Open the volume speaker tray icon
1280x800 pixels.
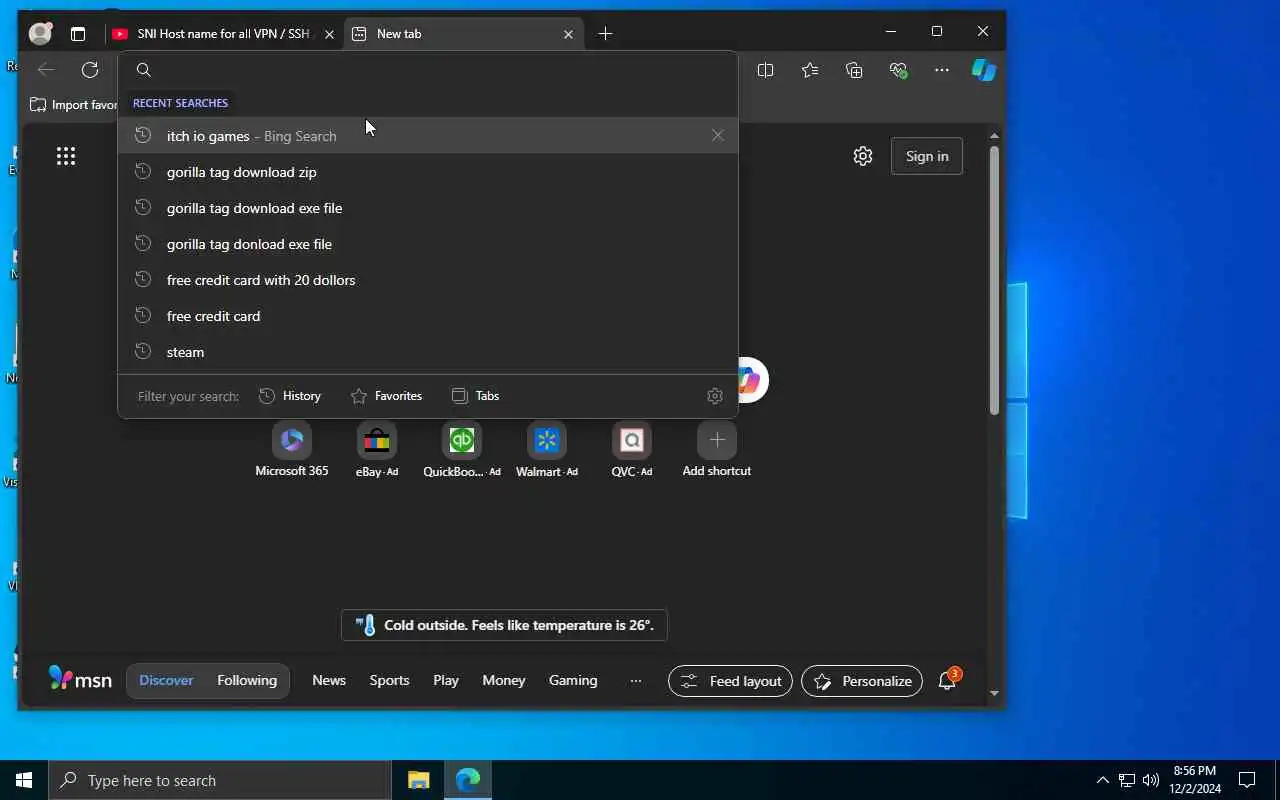click(x=1151, y=780)
